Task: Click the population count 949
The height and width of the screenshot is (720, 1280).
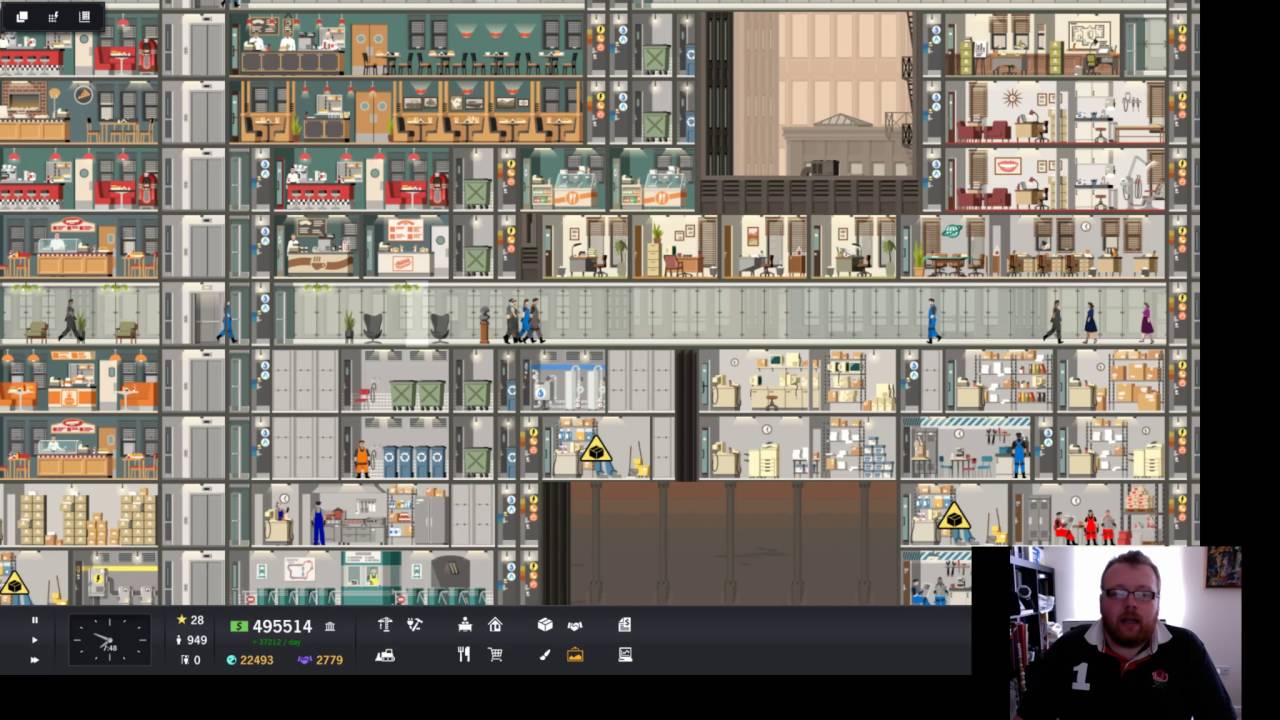Action: (x=190, y=640)
